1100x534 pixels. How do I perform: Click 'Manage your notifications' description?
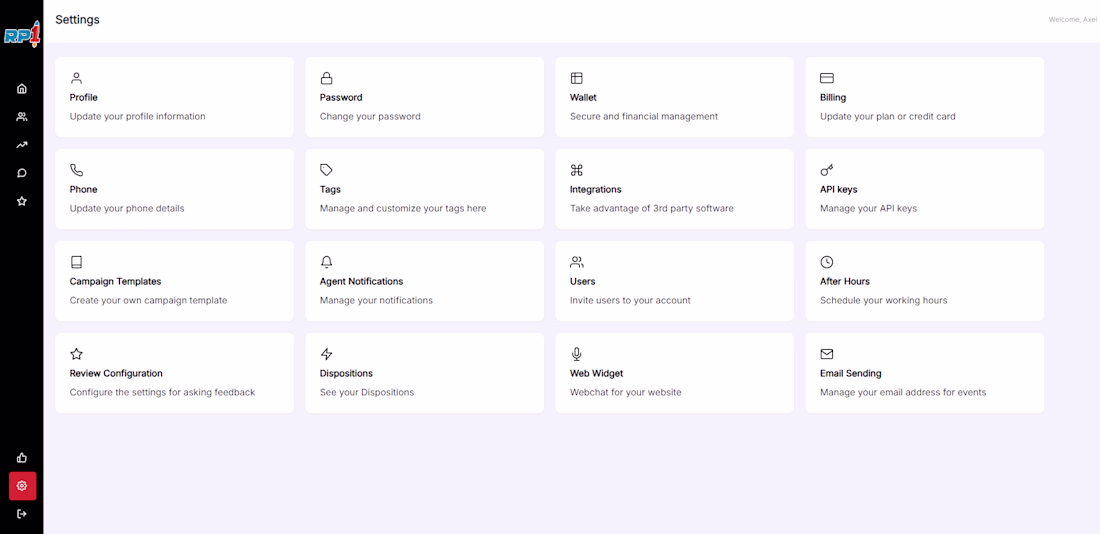[376, 300]
